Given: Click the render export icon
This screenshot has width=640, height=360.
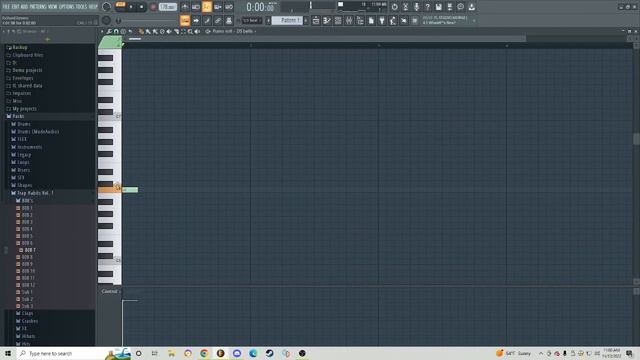Looking at the screenshot, I should pyautogui.click(x=449, y=7).
